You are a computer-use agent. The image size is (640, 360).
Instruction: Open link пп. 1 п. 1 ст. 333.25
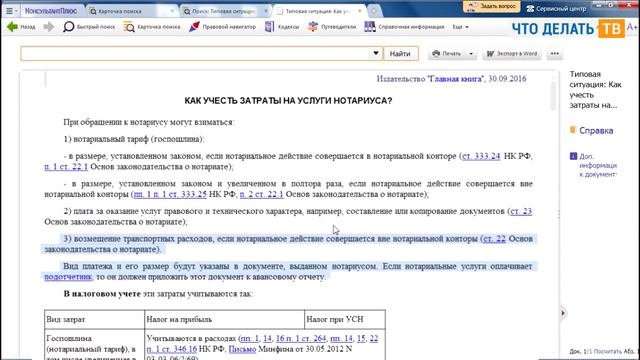[x=170, y=194]
